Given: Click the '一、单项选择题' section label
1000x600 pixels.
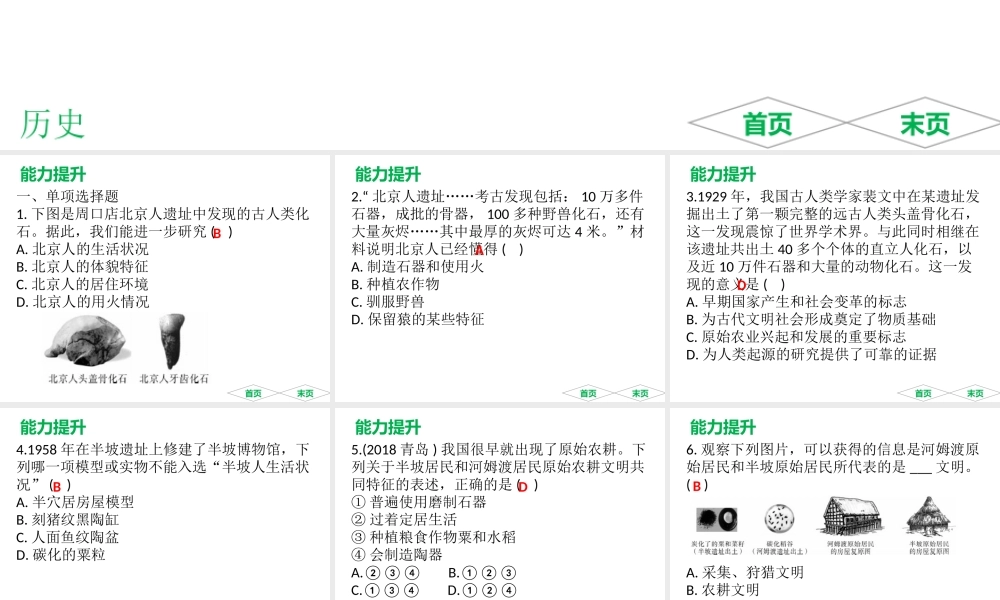Looking at the screenshot, I should [68, 196].
